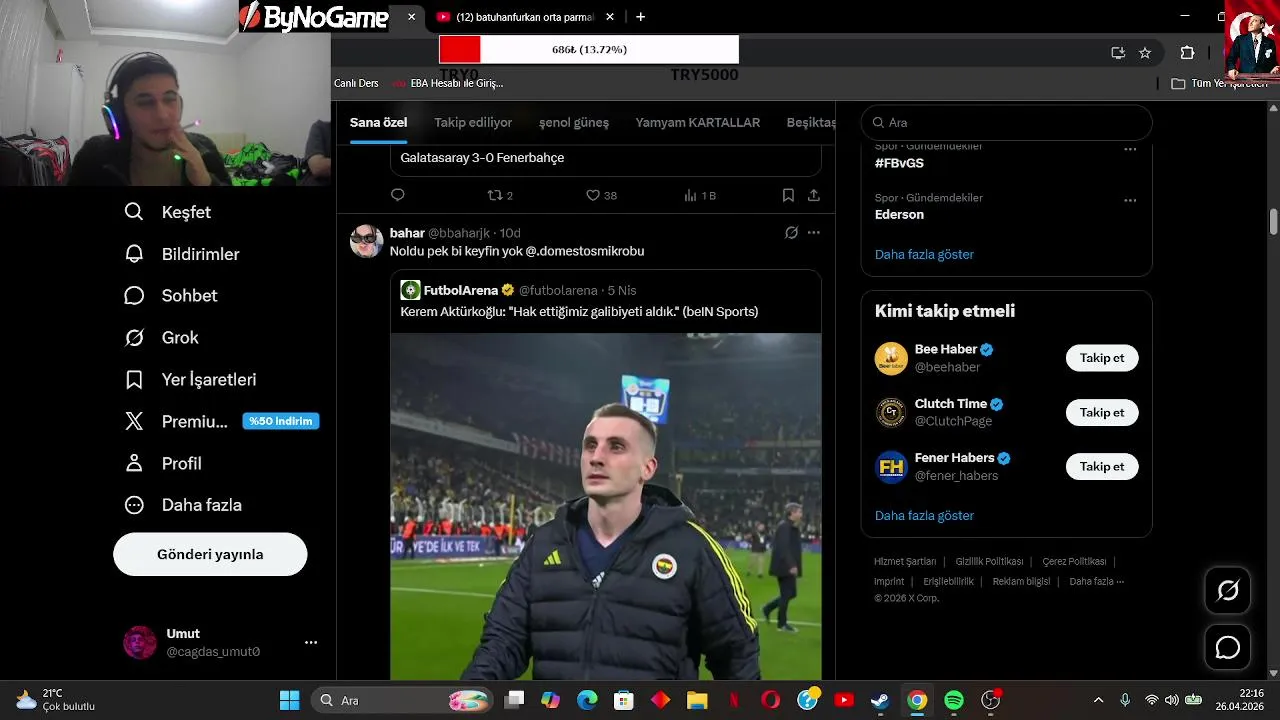1280x720 pixels.
Task: Open Kerem Aktürkoğlu photo in quoted post
Action: 606,506
